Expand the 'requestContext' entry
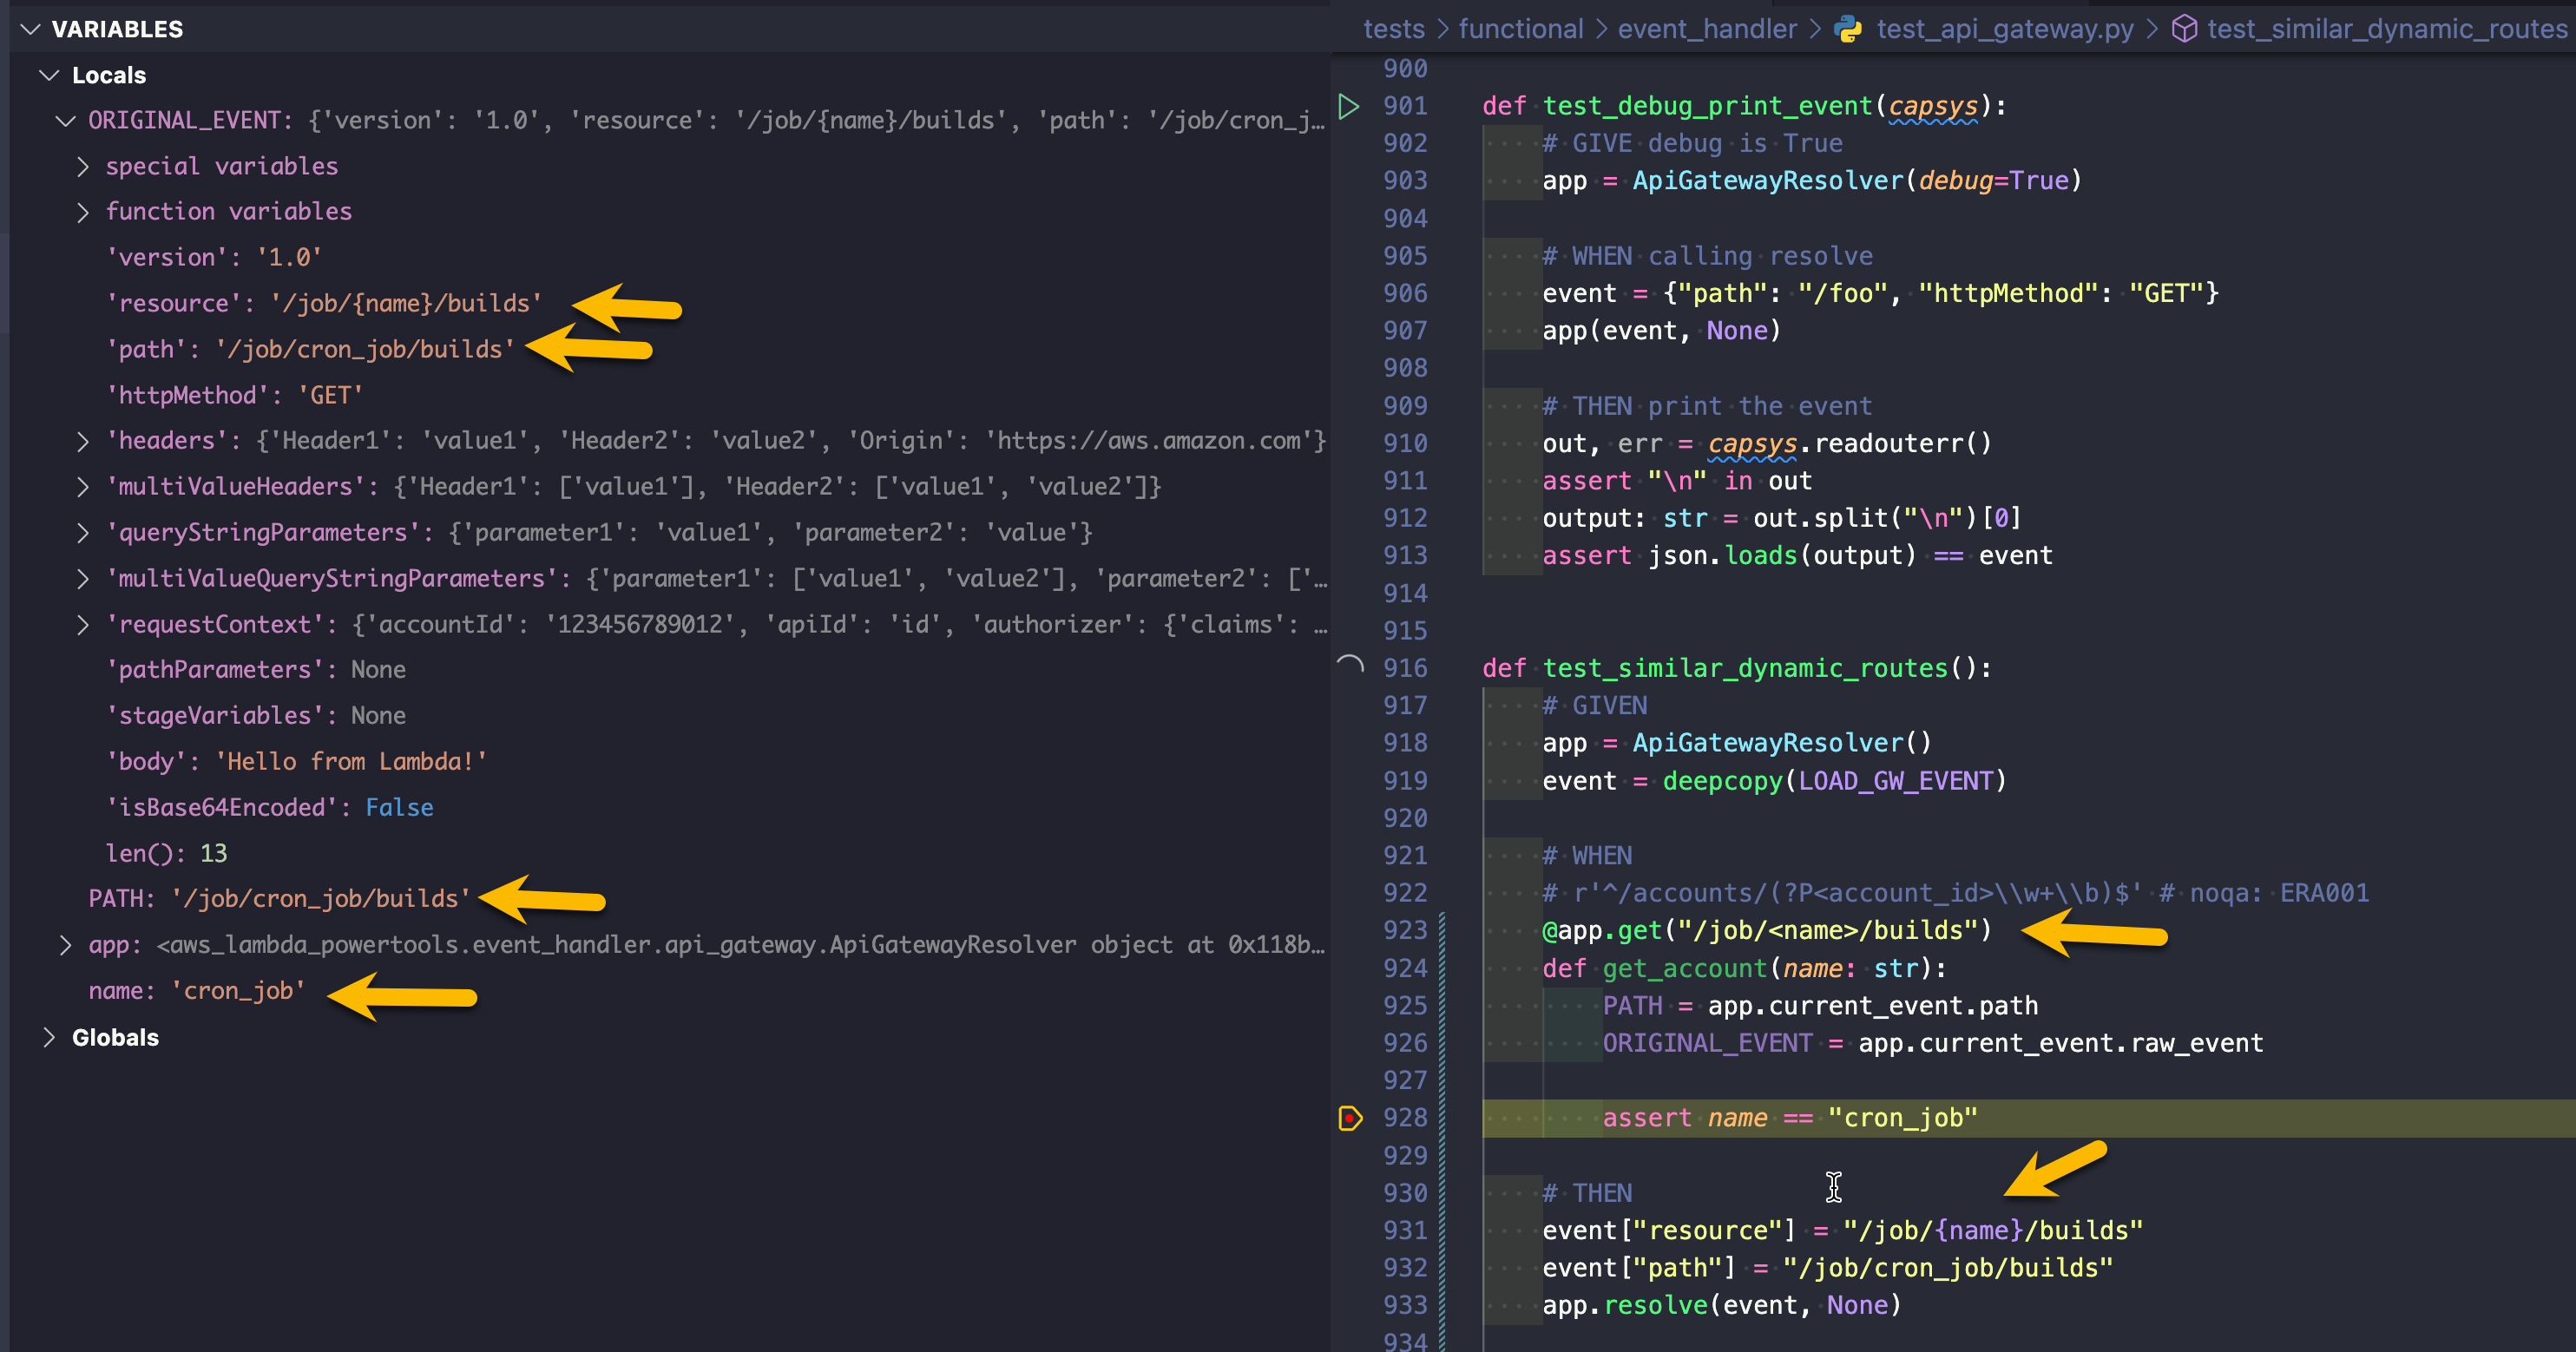The width and height of the screenshot is (2576, 1352). pos(84,624)
